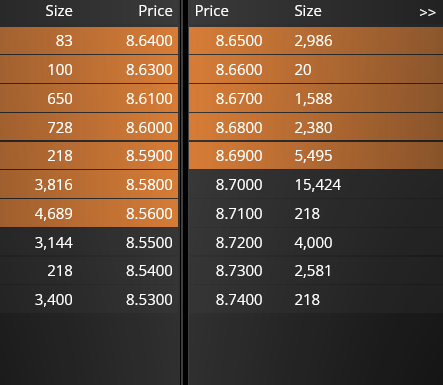The width and height of the screenshot is (443, 385).
Task: Pick ask price 8.7200 row
Action: (x=316, y=242)
